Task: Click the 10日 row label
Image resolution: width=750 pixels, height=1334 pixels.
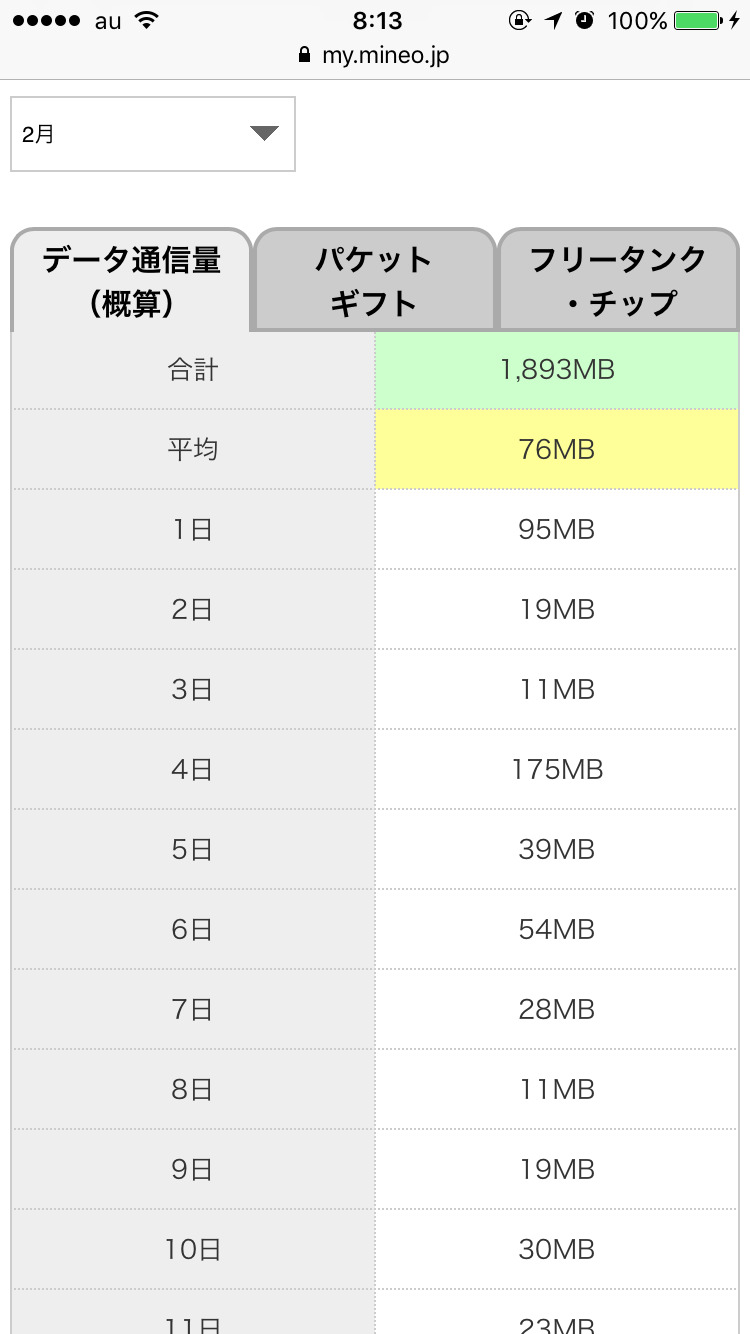Action: pyautogui.click(x=192, y=1250)
